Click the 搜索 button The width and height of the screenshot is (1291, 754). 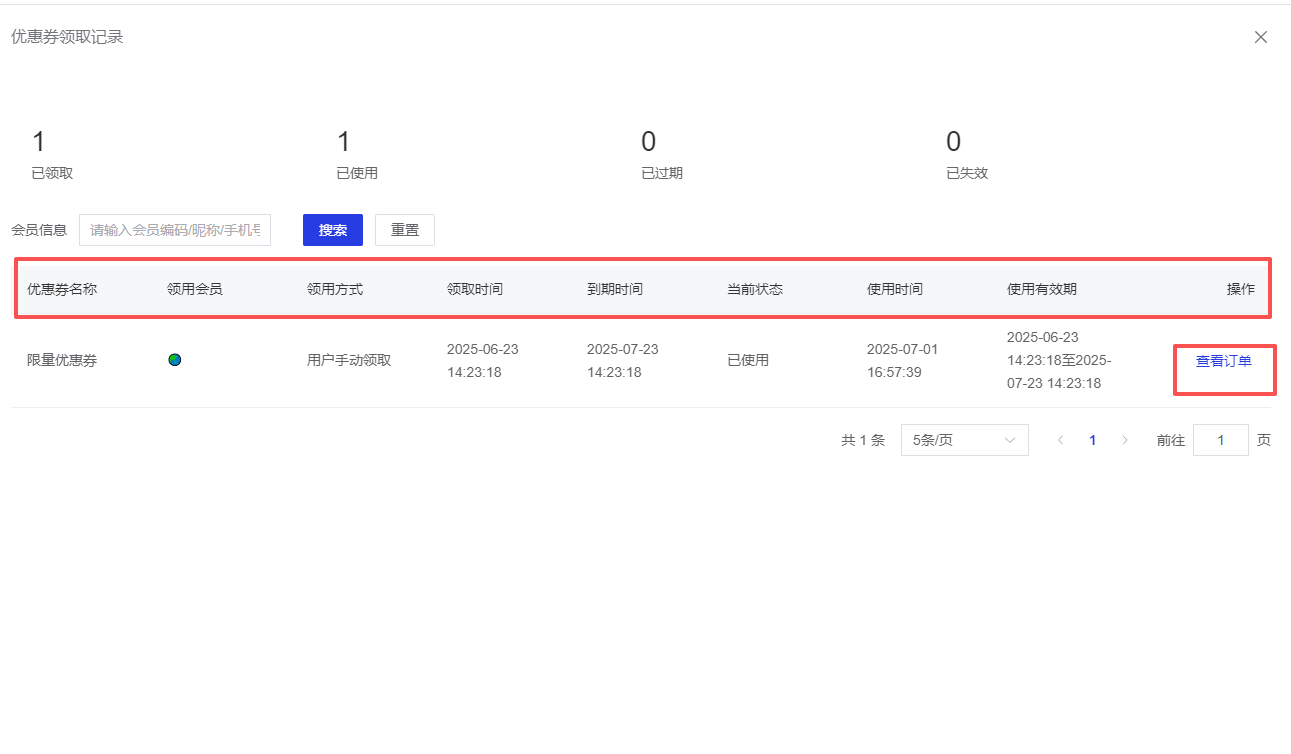point(332,230)
